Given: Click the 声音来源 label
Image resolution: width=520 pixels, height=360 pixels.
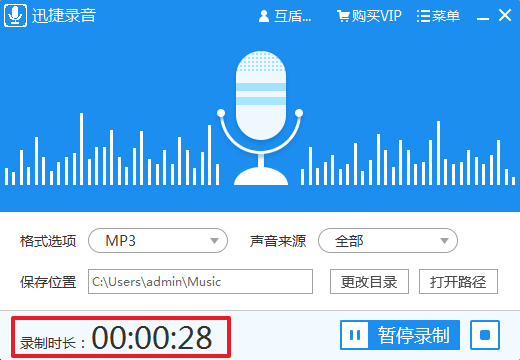Looking at the screenshot, I should (x=278, y=241).
